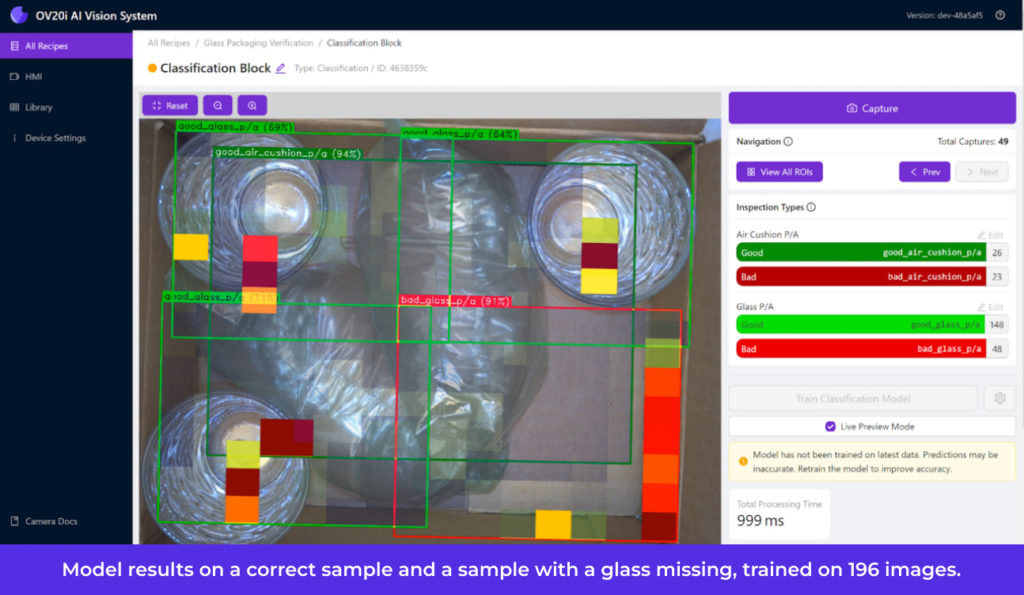Screen dimensions: 1024x595
Task: Click the count 23 next to bad_air_cushion
Action: click(x=997, y=276)
